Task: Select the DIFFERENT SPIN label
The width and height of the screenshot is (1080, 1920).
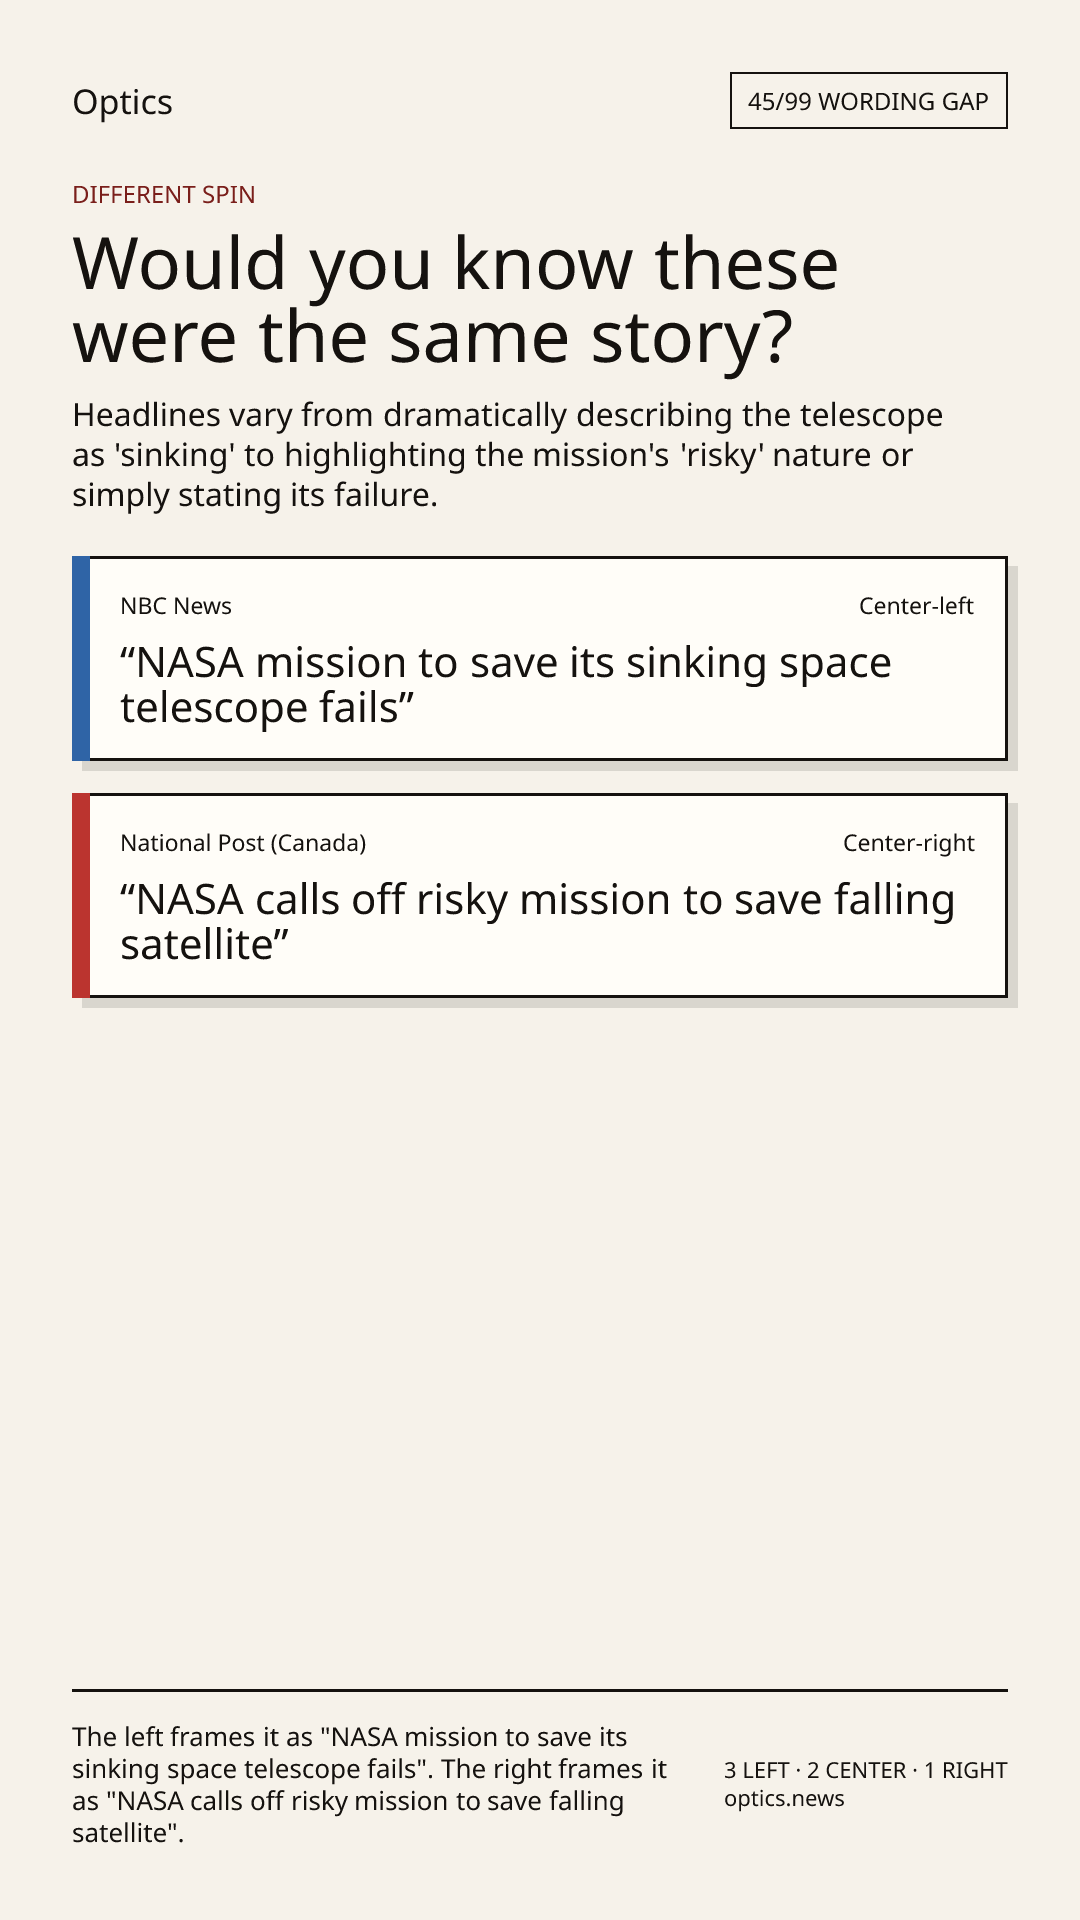Action: tap(164, 194)
